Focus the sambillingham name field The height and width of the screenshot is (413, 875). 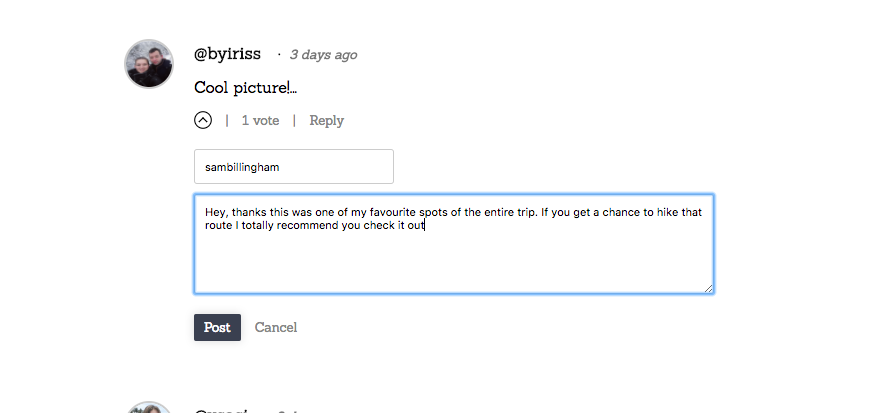pos(293,167)
